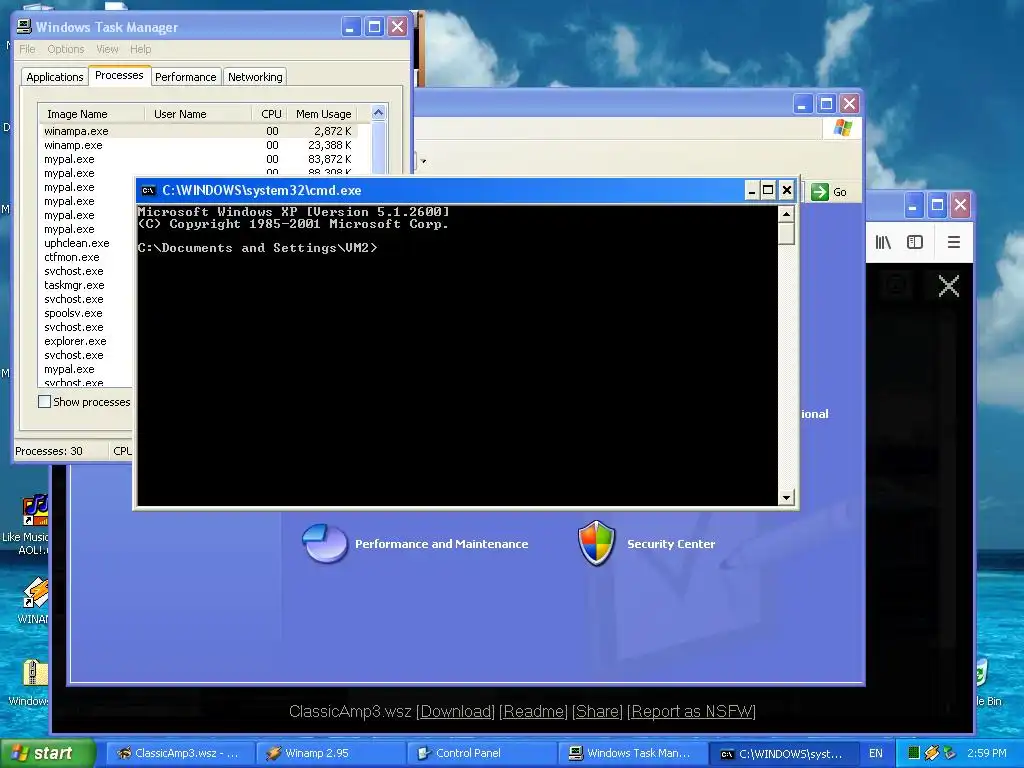Open the WINAMP desktop shortcut icon
Viewport: 1024px width, 768px height.
click(x=35, y=594)
